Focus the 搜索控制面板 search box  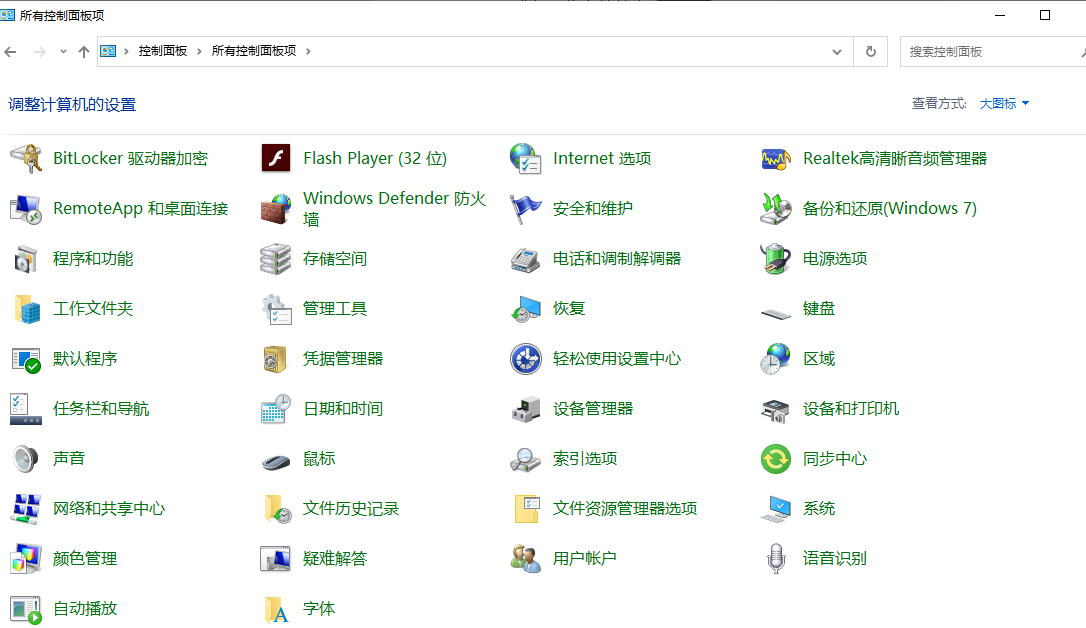point(992,52)
